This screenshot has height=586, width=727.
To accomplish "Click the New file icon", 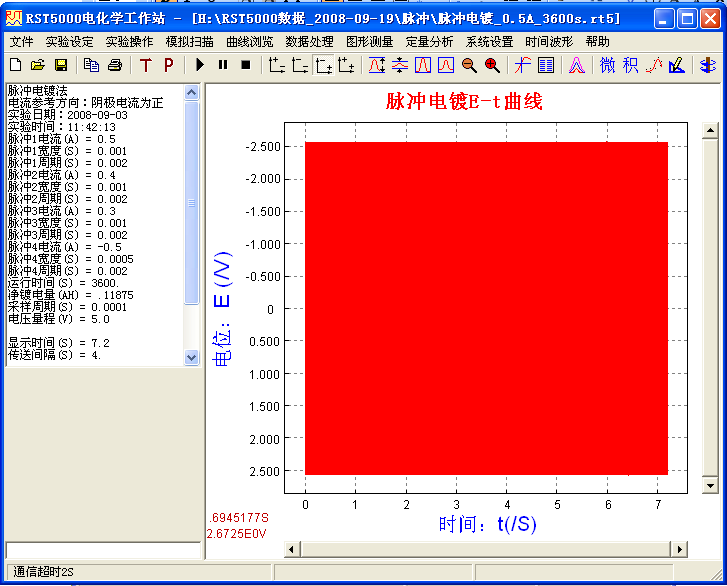I will coord(15,65).
